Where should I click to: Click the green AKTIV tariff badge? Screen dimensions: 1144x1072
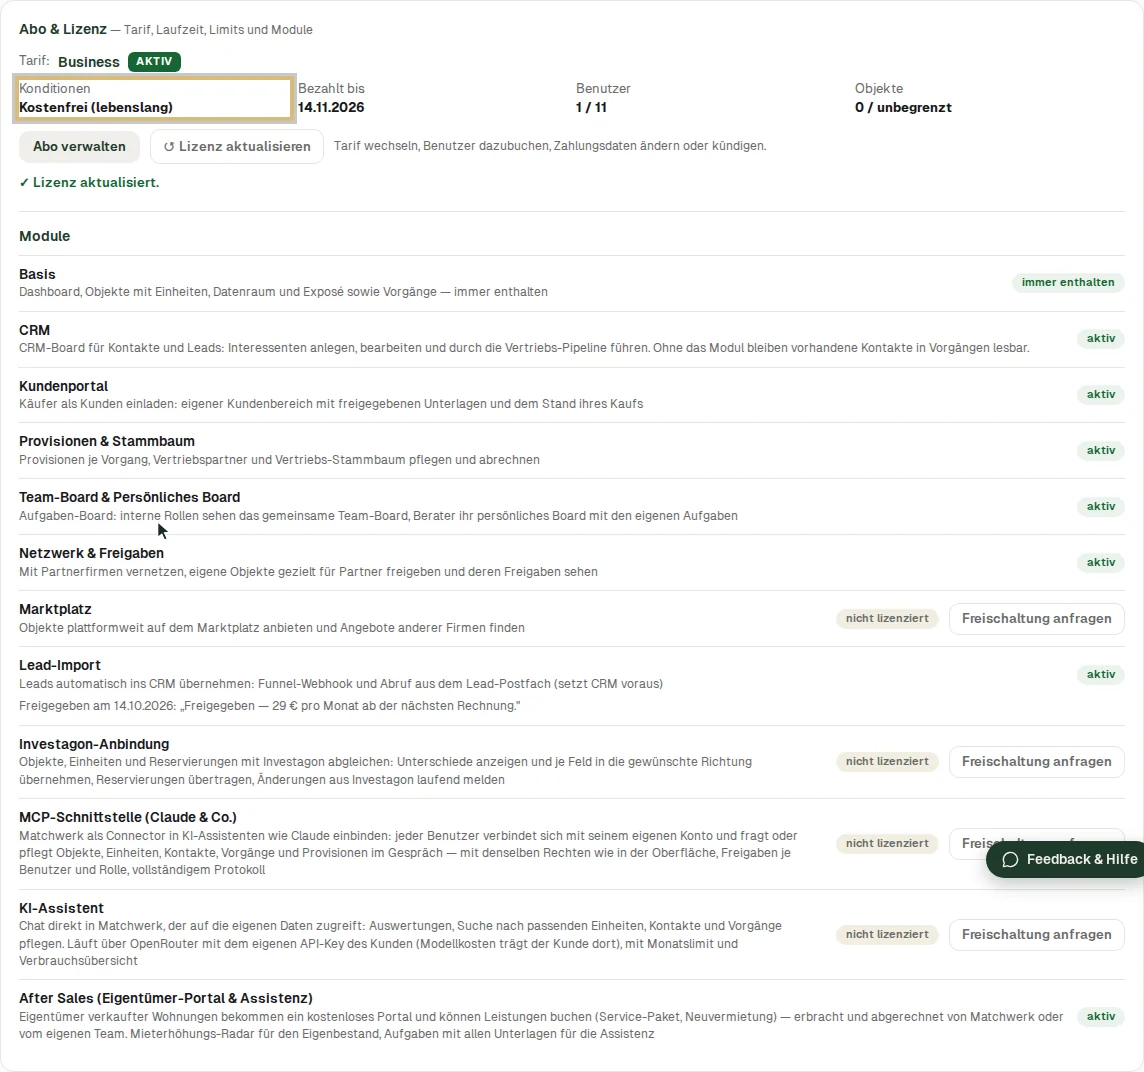click(x=154, y=61)
